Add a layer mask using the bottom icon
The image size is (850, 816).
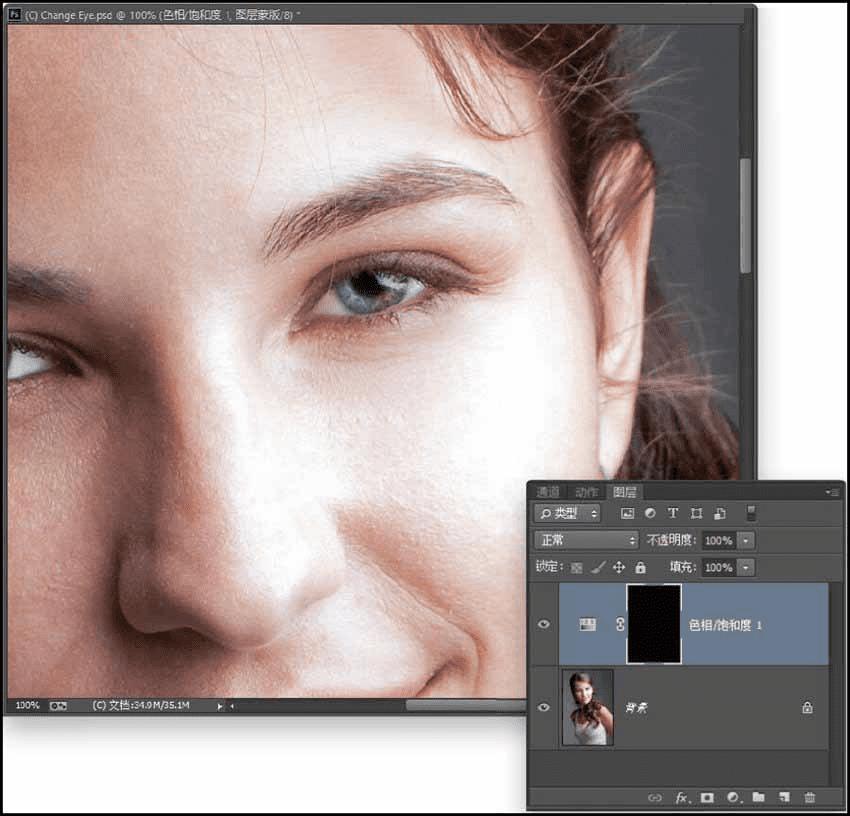point(707,797)
